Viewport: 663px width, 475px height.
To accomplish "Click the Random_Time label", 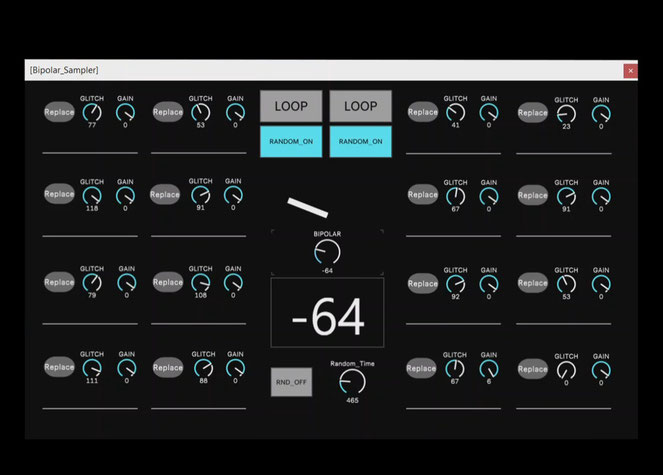I will (352, 363).
